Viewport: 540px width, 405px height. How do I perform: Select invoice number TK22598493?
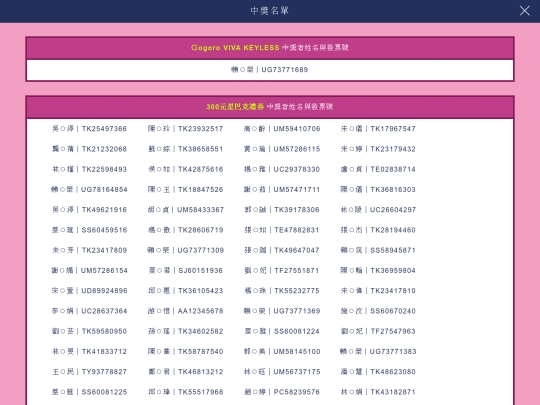[x=90, y=169]
